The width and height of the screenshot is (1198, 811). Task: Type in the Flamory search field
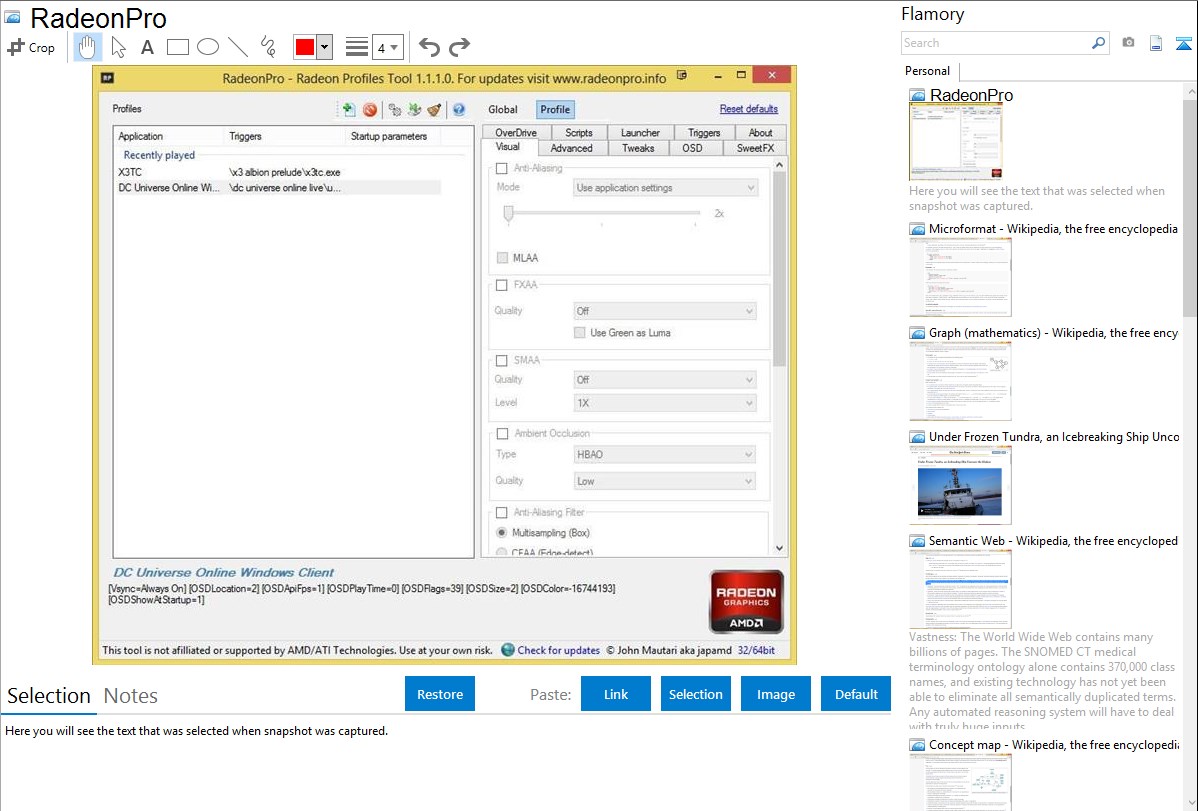pyautogui.click(x=995, y=43)
